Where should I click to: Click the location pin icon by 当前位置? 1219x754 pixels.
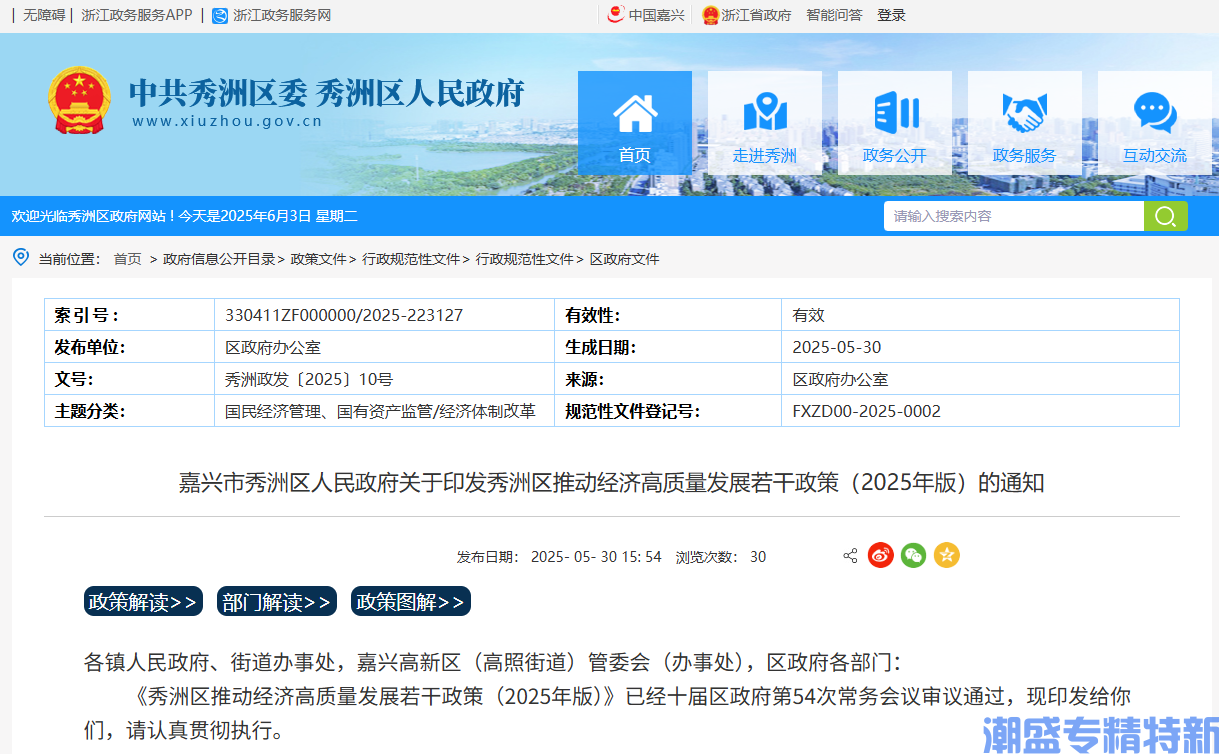coord(20,257)
